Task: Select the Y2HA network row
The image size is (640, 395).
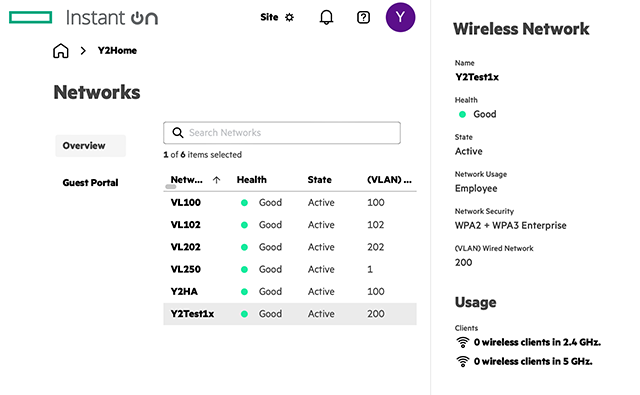Action: pos(290,291)
